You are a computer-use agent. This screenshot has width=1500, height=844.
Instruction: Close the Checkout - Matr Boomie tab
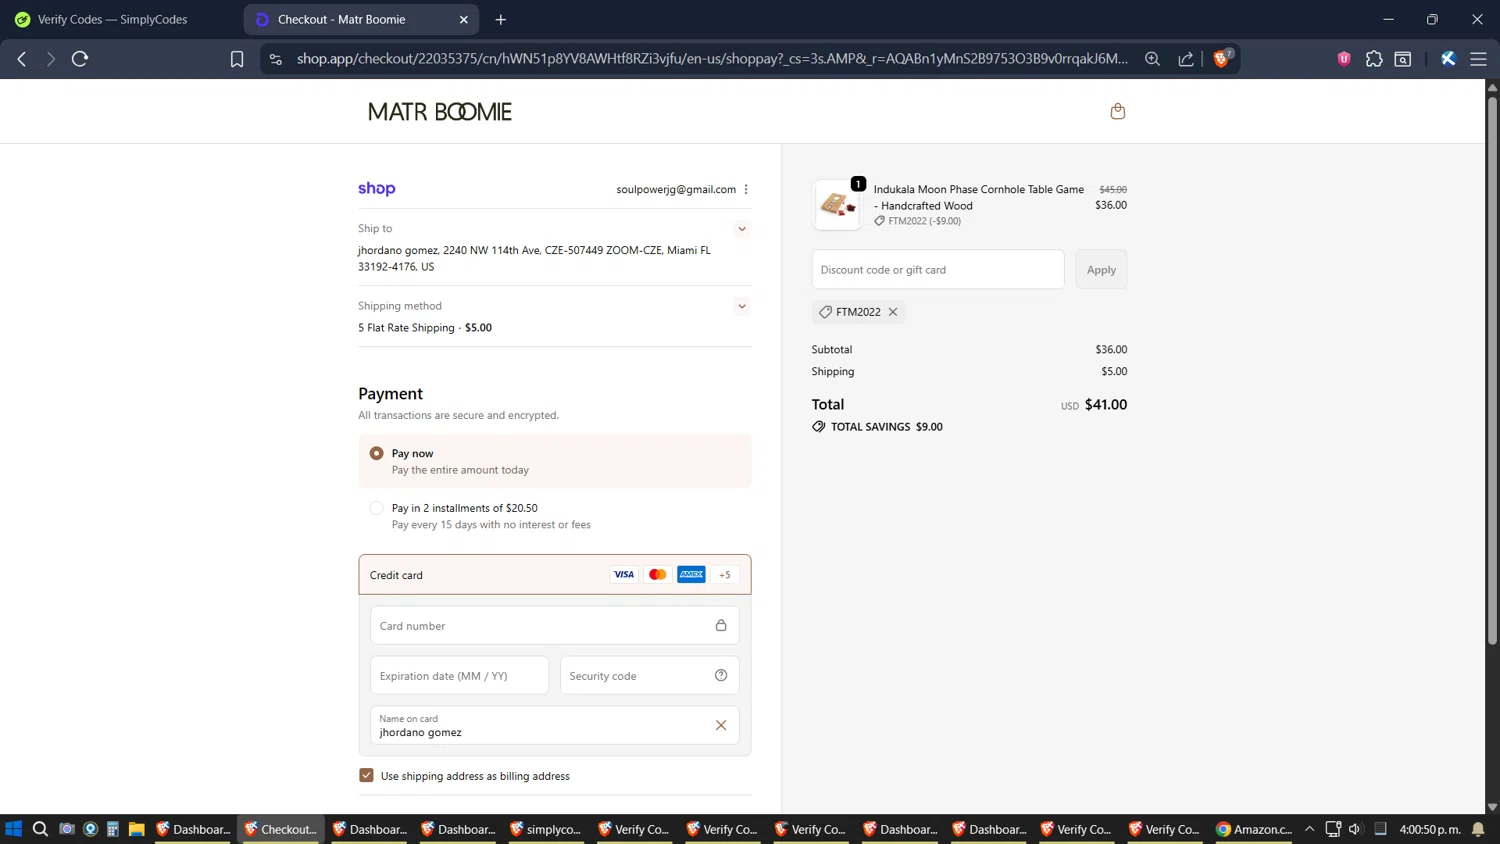click(x=464, y=19)
